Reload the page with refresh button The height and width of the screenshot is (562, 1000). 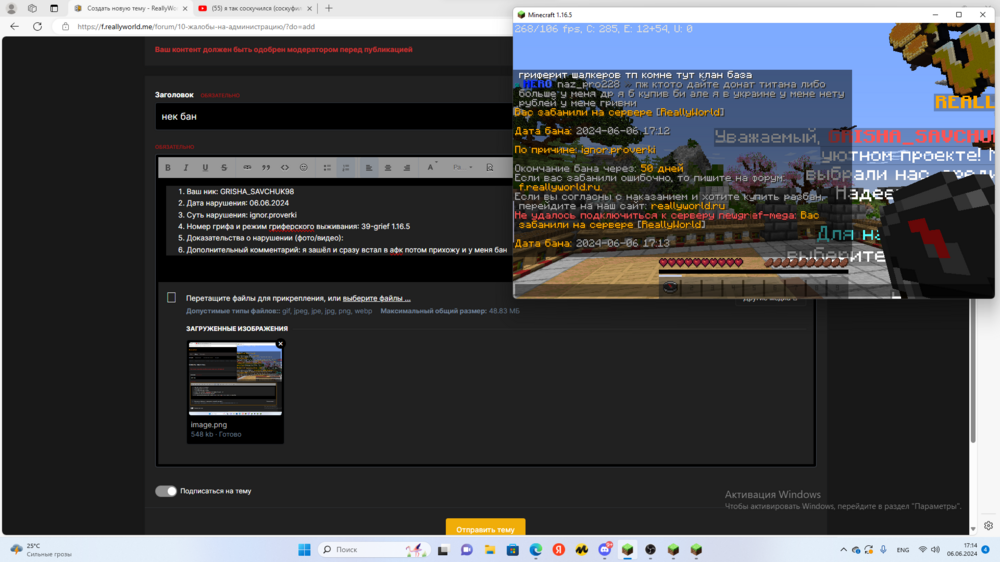(38, 27)
